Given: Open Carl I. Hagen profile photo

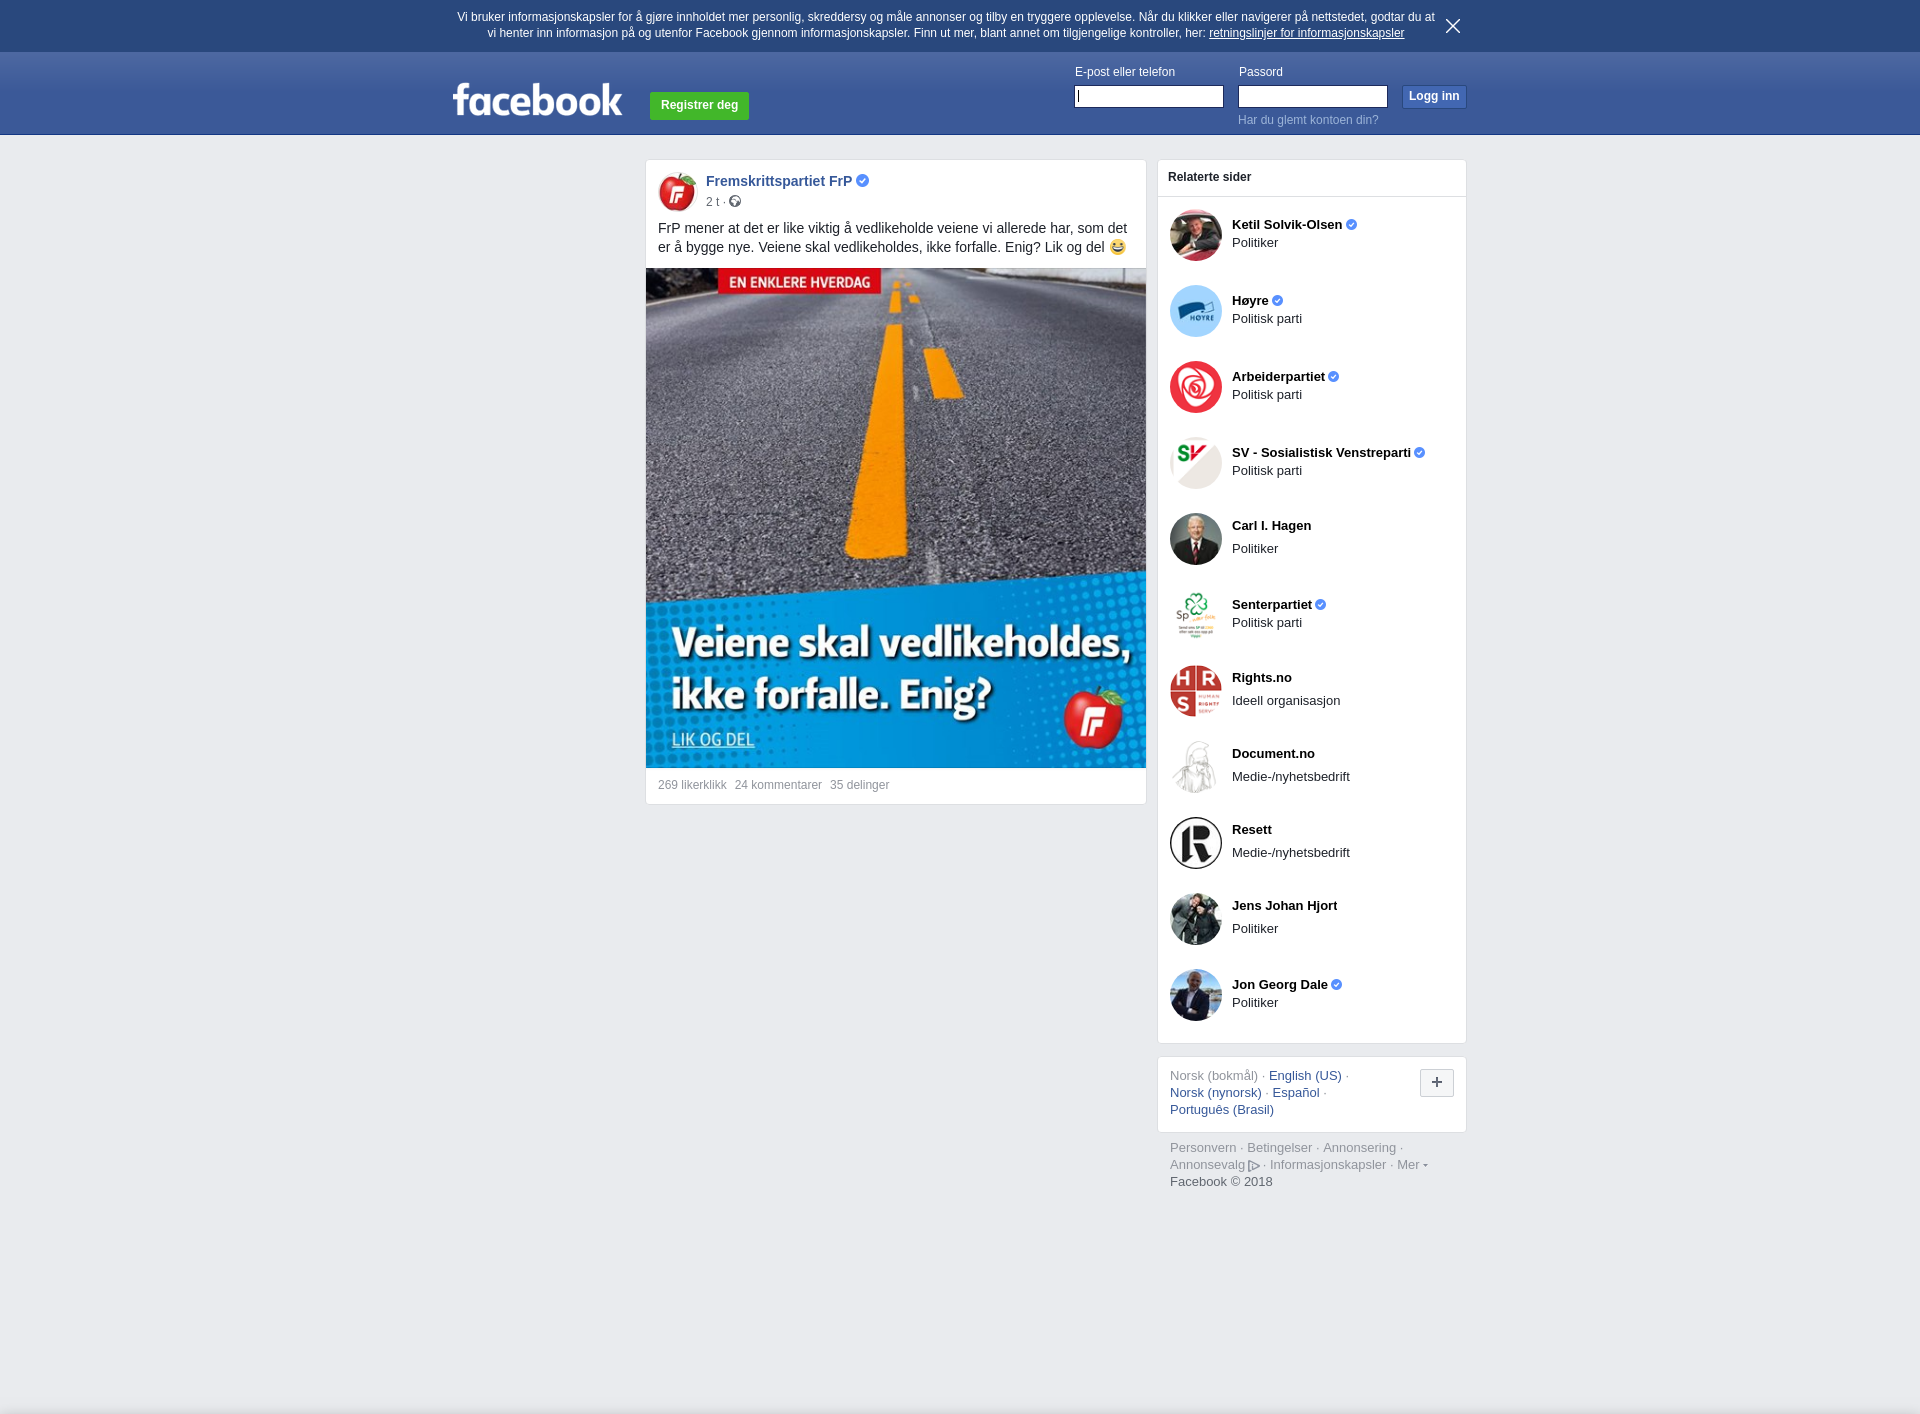Looking at the screenshot, I should coord(1196,539).
